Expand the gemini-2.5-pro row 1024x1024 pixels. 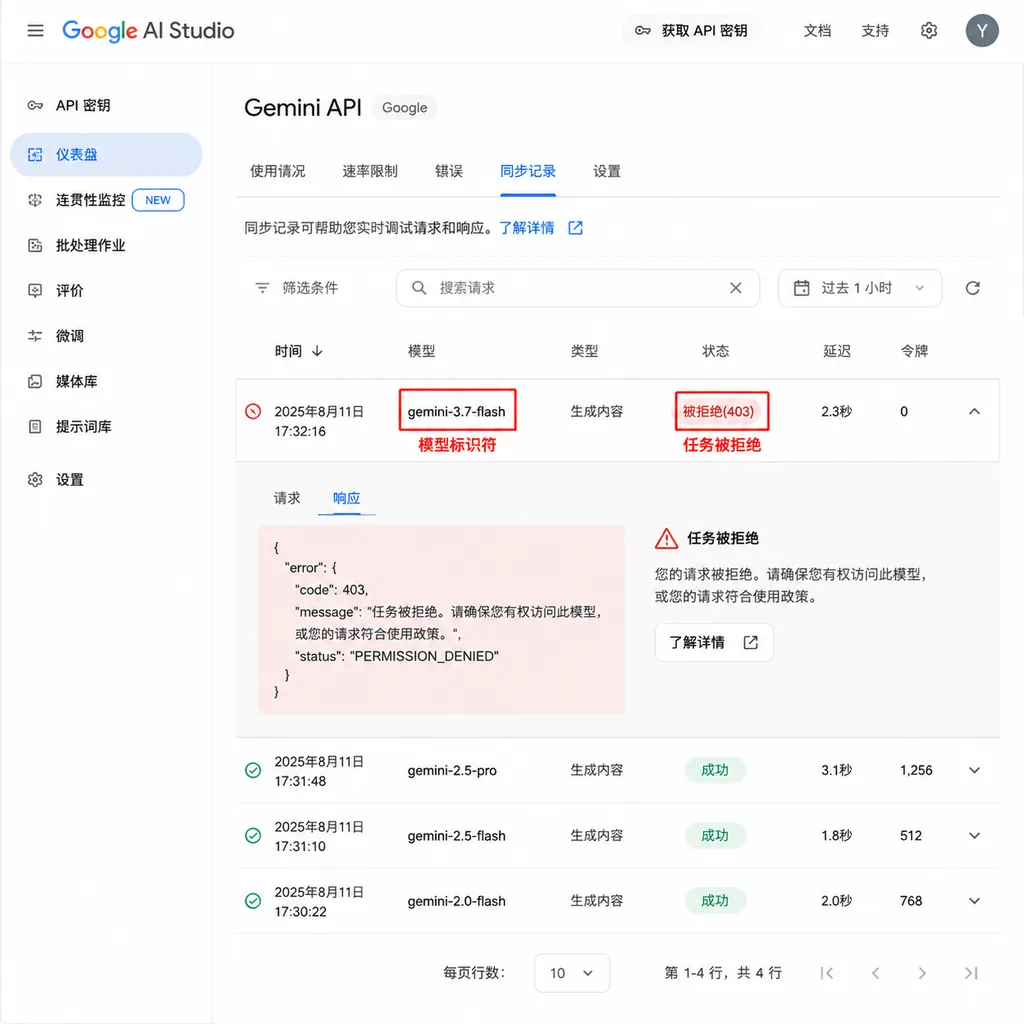[974, 771]
